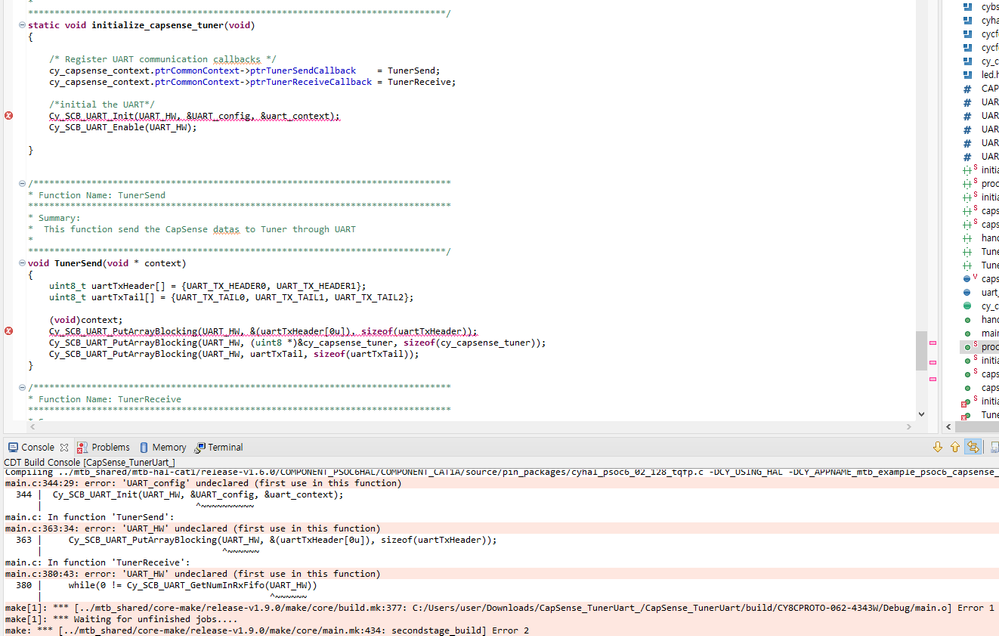Toggle Show Console When Standard Error Changes
The height and width of the screenshot is (636, 999).
point(972,449)
